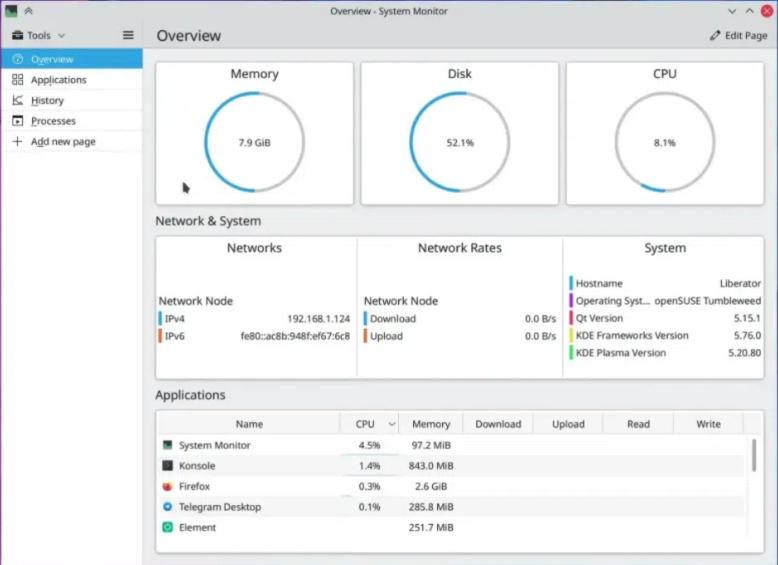Viewport: 778px width, 565px height.
Task: Click the Element app icon
Action: [167, 527]
